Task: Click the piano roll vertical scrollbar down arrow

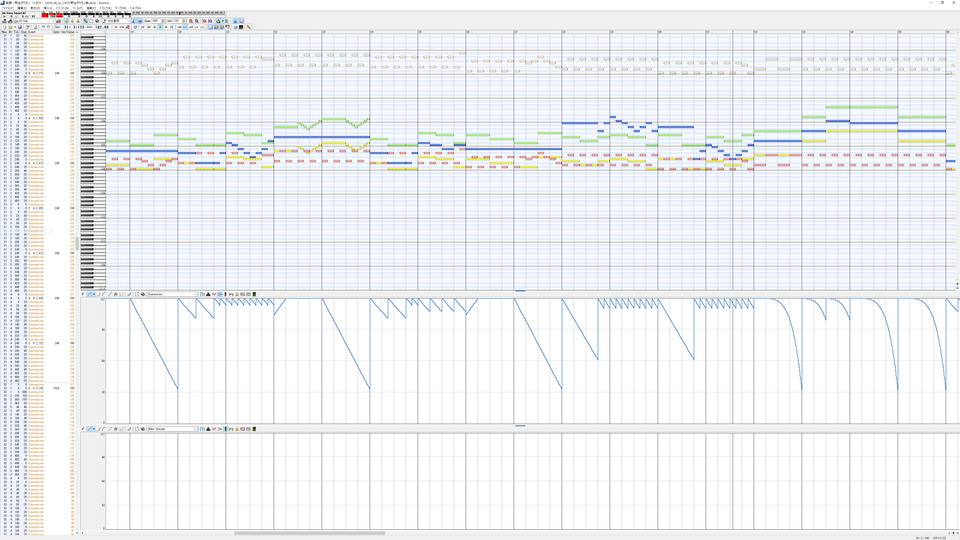Action: click(957, 285)
